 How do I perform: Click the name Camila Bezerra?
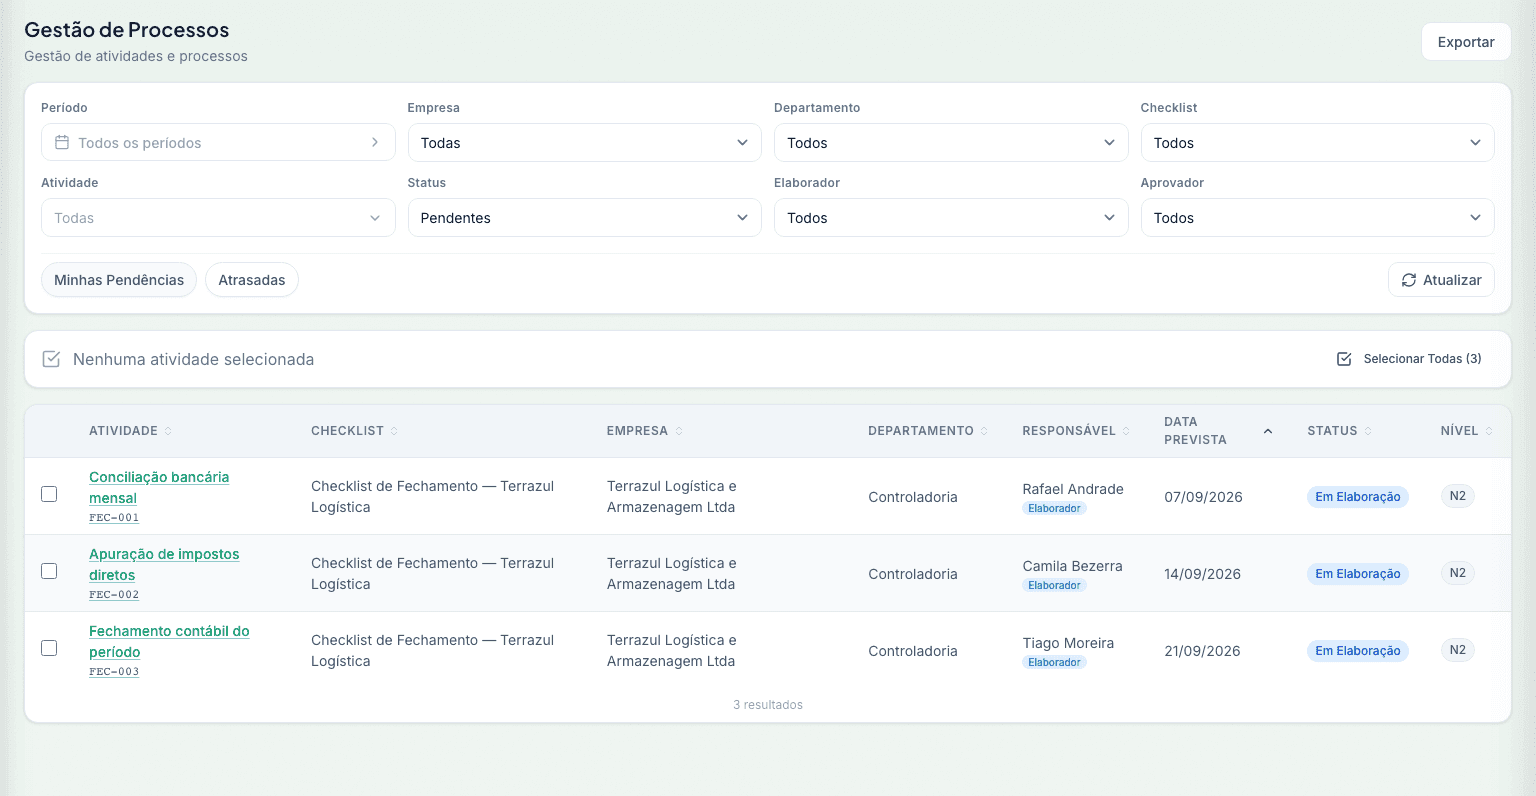tap(1072, 566)
